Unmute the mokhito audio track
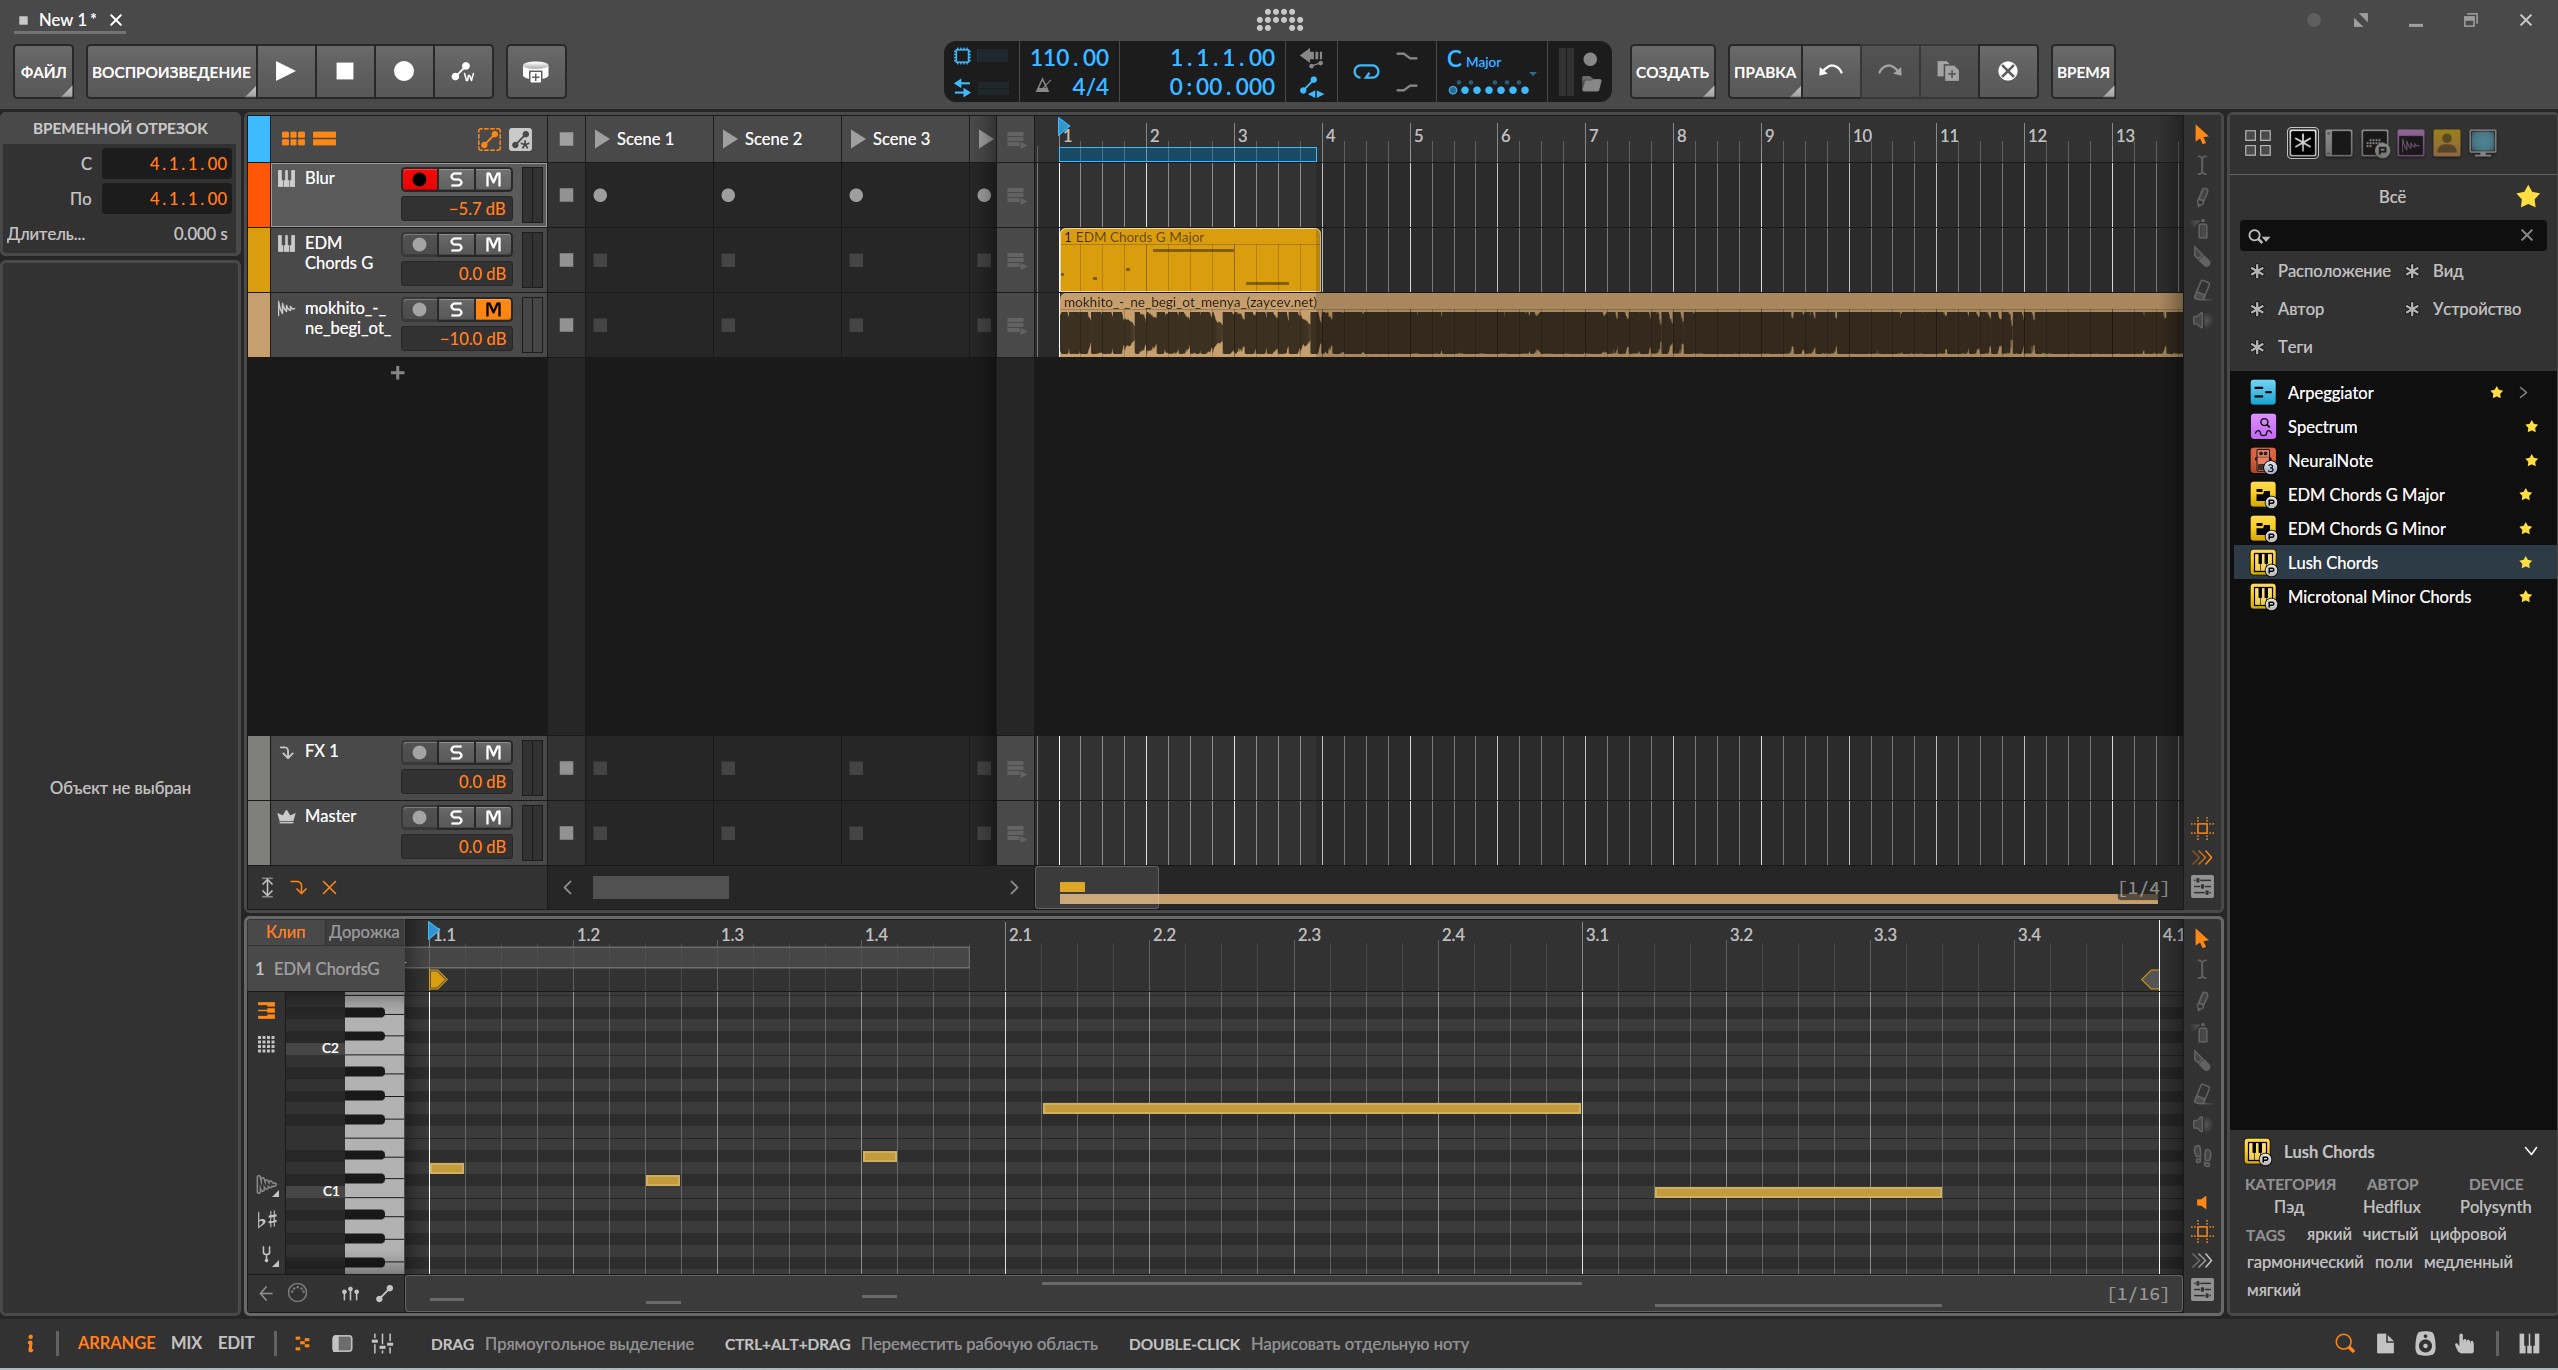Image resolution: width=2558 pixels, height=1370 pixels. (493, 309)
